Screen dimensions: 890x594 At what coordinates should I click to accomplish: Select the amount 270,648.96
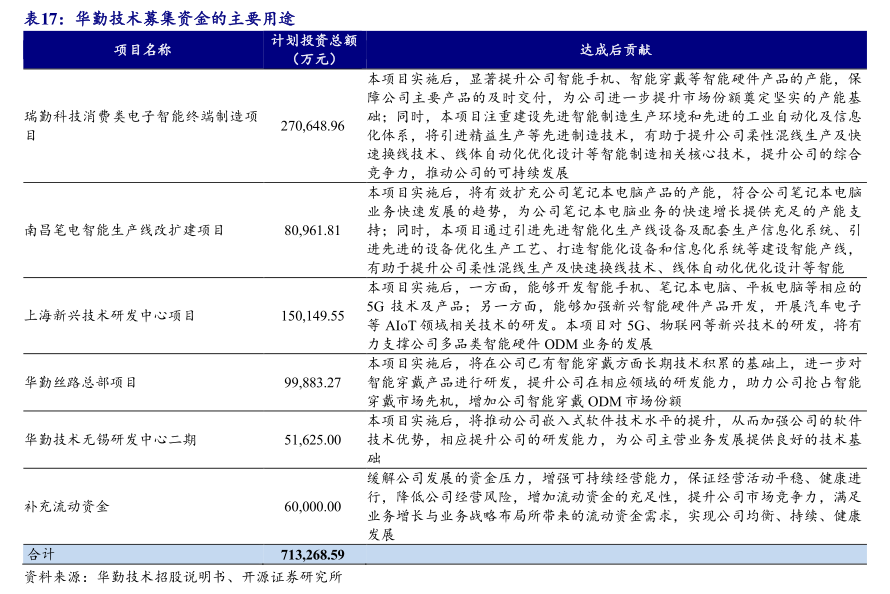pos(312,126)
